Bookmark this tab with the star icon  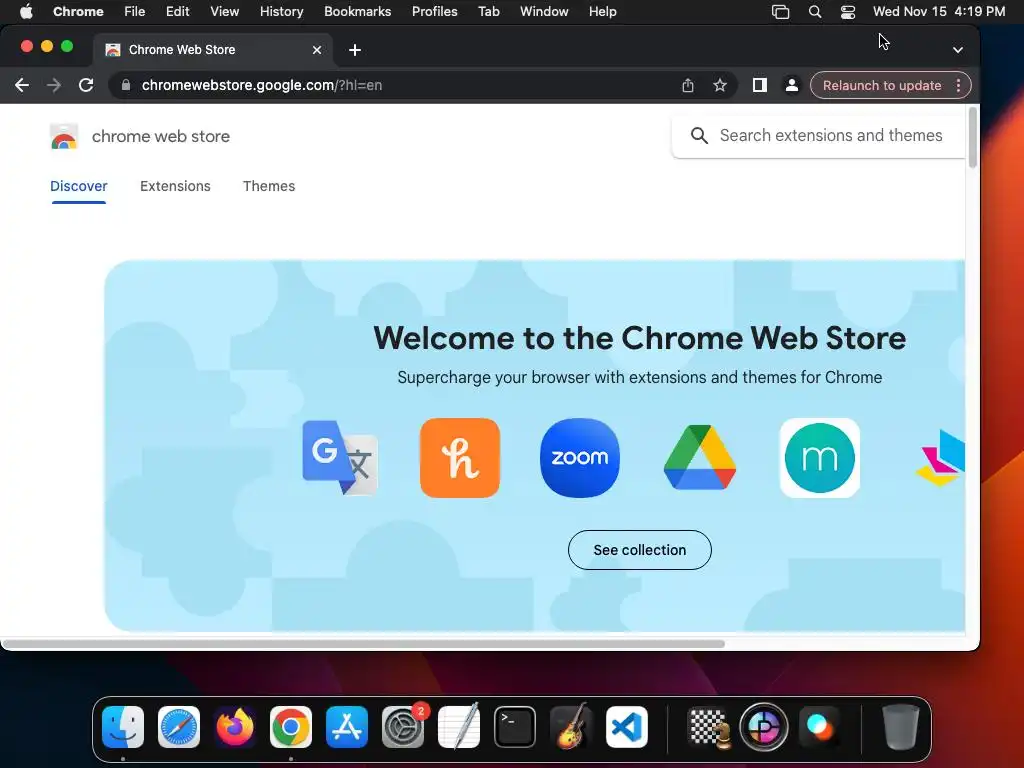tap(720, 85)
